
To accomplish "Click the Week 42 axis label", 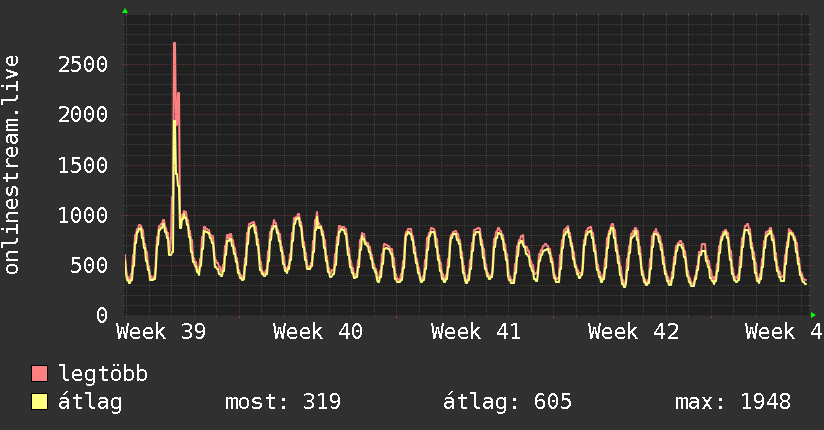I will [x=633, y=332].
